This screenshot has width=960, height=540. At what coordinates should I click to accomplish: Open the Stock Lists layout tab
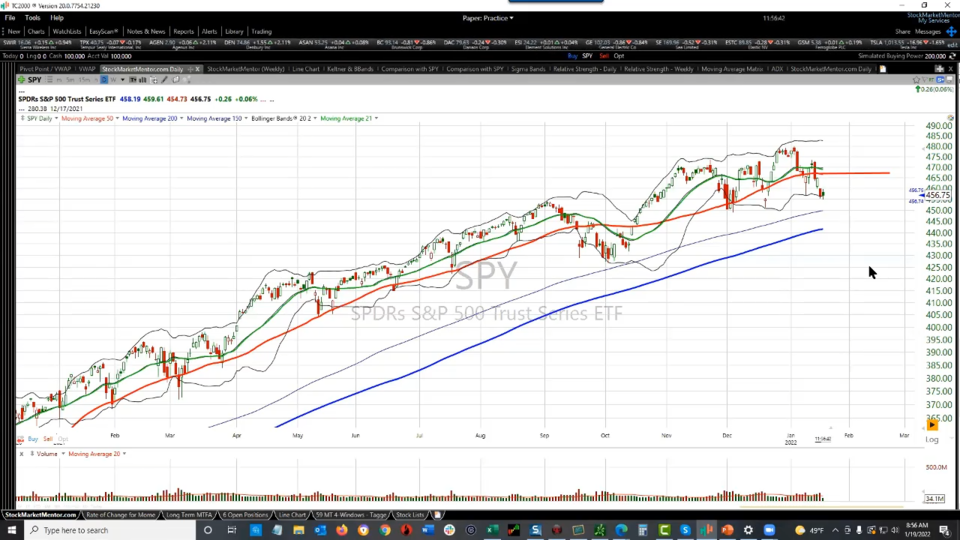pos(410,515)
